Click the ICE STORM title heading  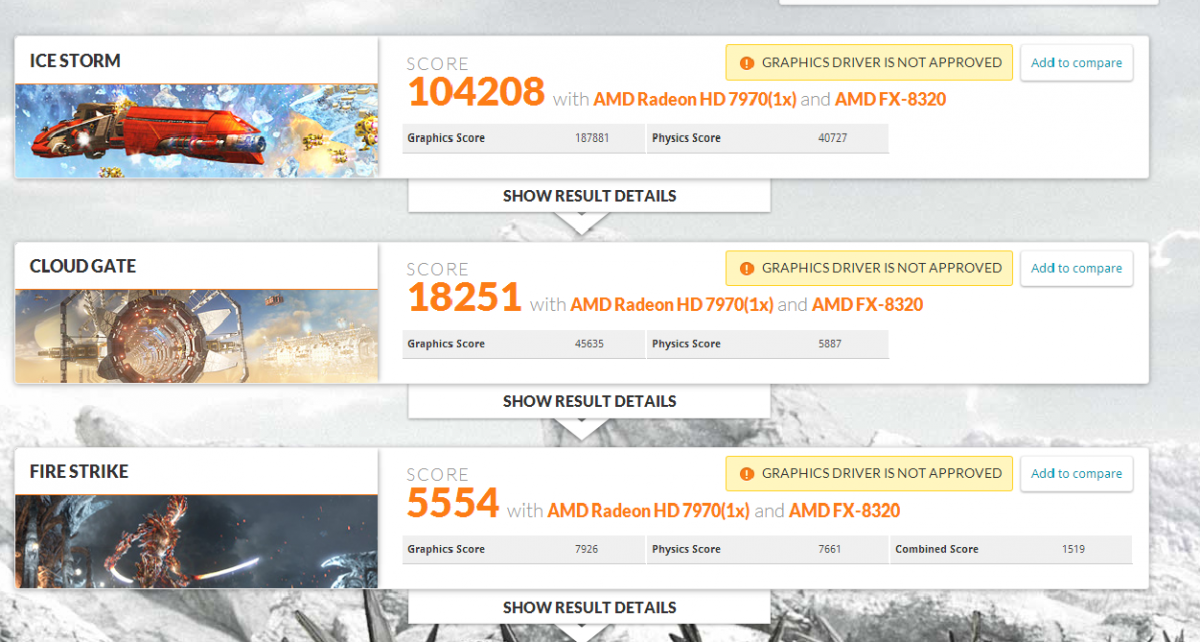75,61
